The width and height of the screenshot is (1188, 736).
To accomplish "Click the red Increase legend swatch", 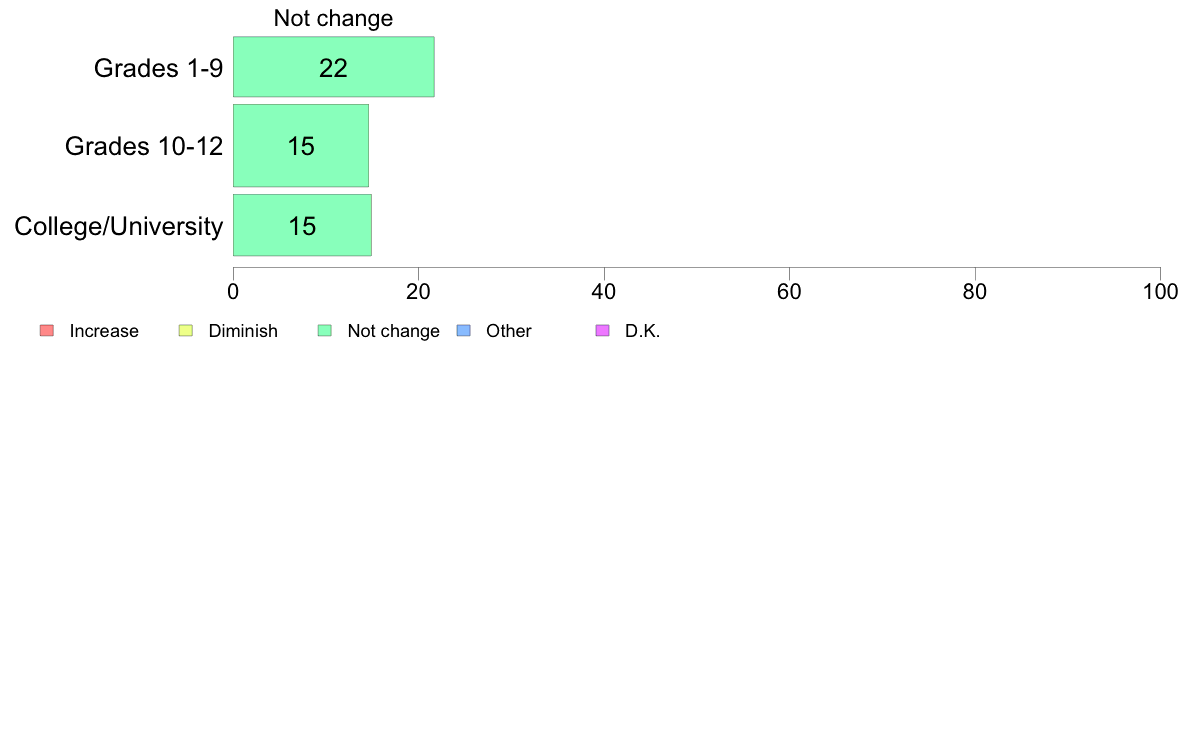I will [x=47, y=330].
